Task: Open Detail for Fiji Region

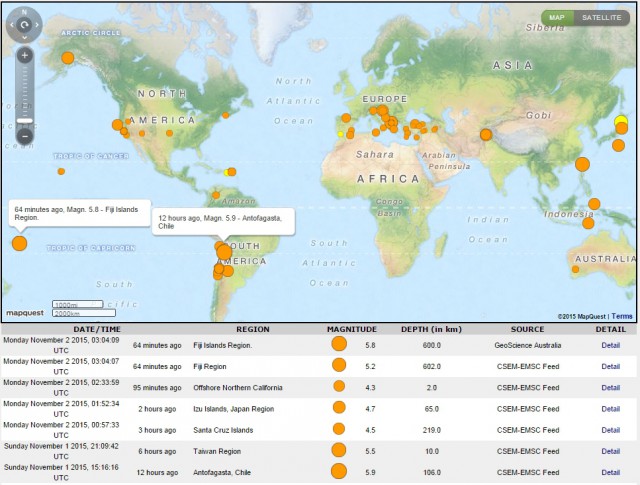Action: (611, 367)
